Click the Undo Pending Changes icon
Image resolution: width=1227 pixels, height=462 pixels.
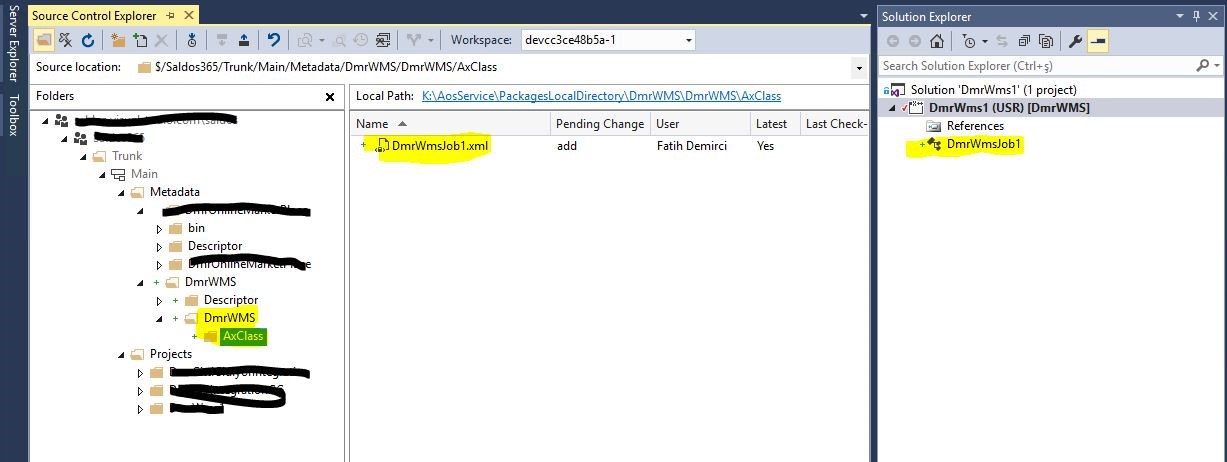(273, 40)
